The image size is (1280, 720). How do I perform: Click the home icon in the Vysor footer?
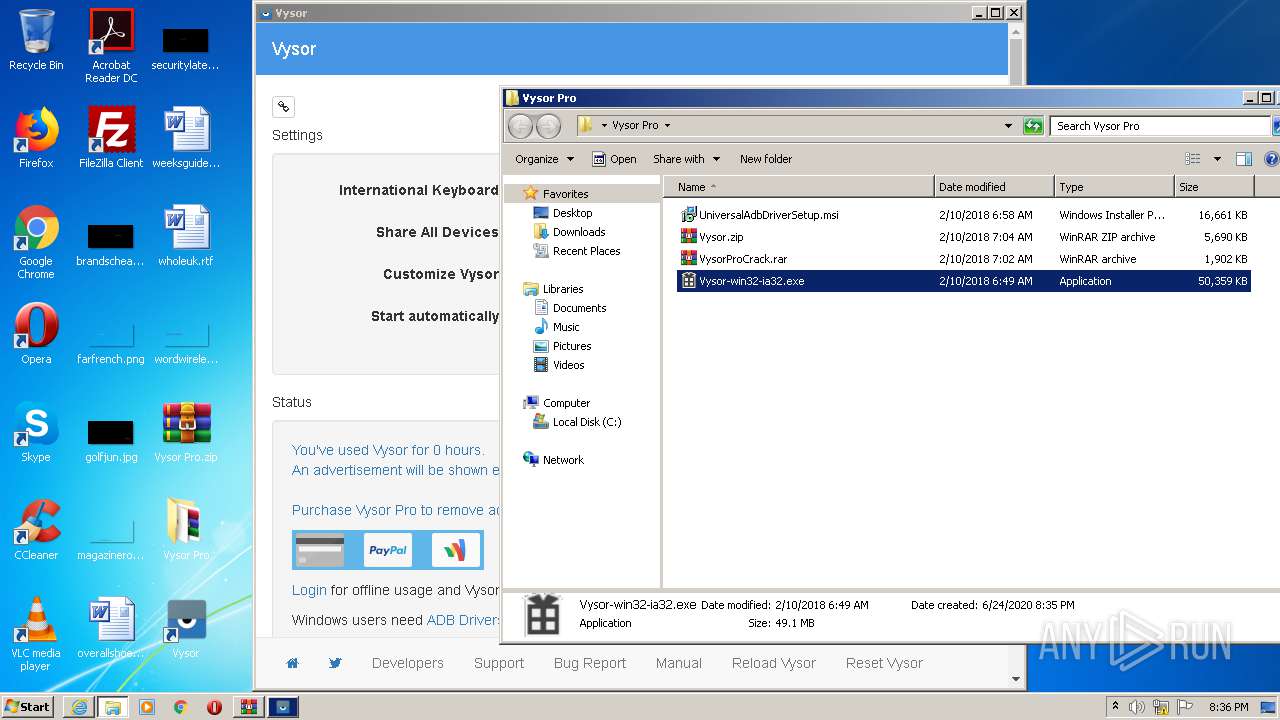click(x=293, y=663)
